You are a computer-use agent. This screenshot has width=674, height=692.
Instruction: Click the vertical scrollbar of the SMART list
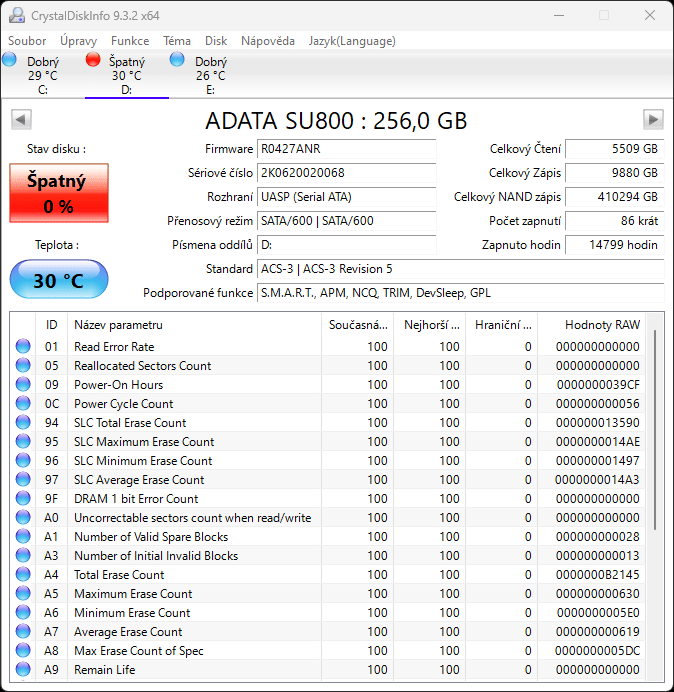[x=655, y=430]
